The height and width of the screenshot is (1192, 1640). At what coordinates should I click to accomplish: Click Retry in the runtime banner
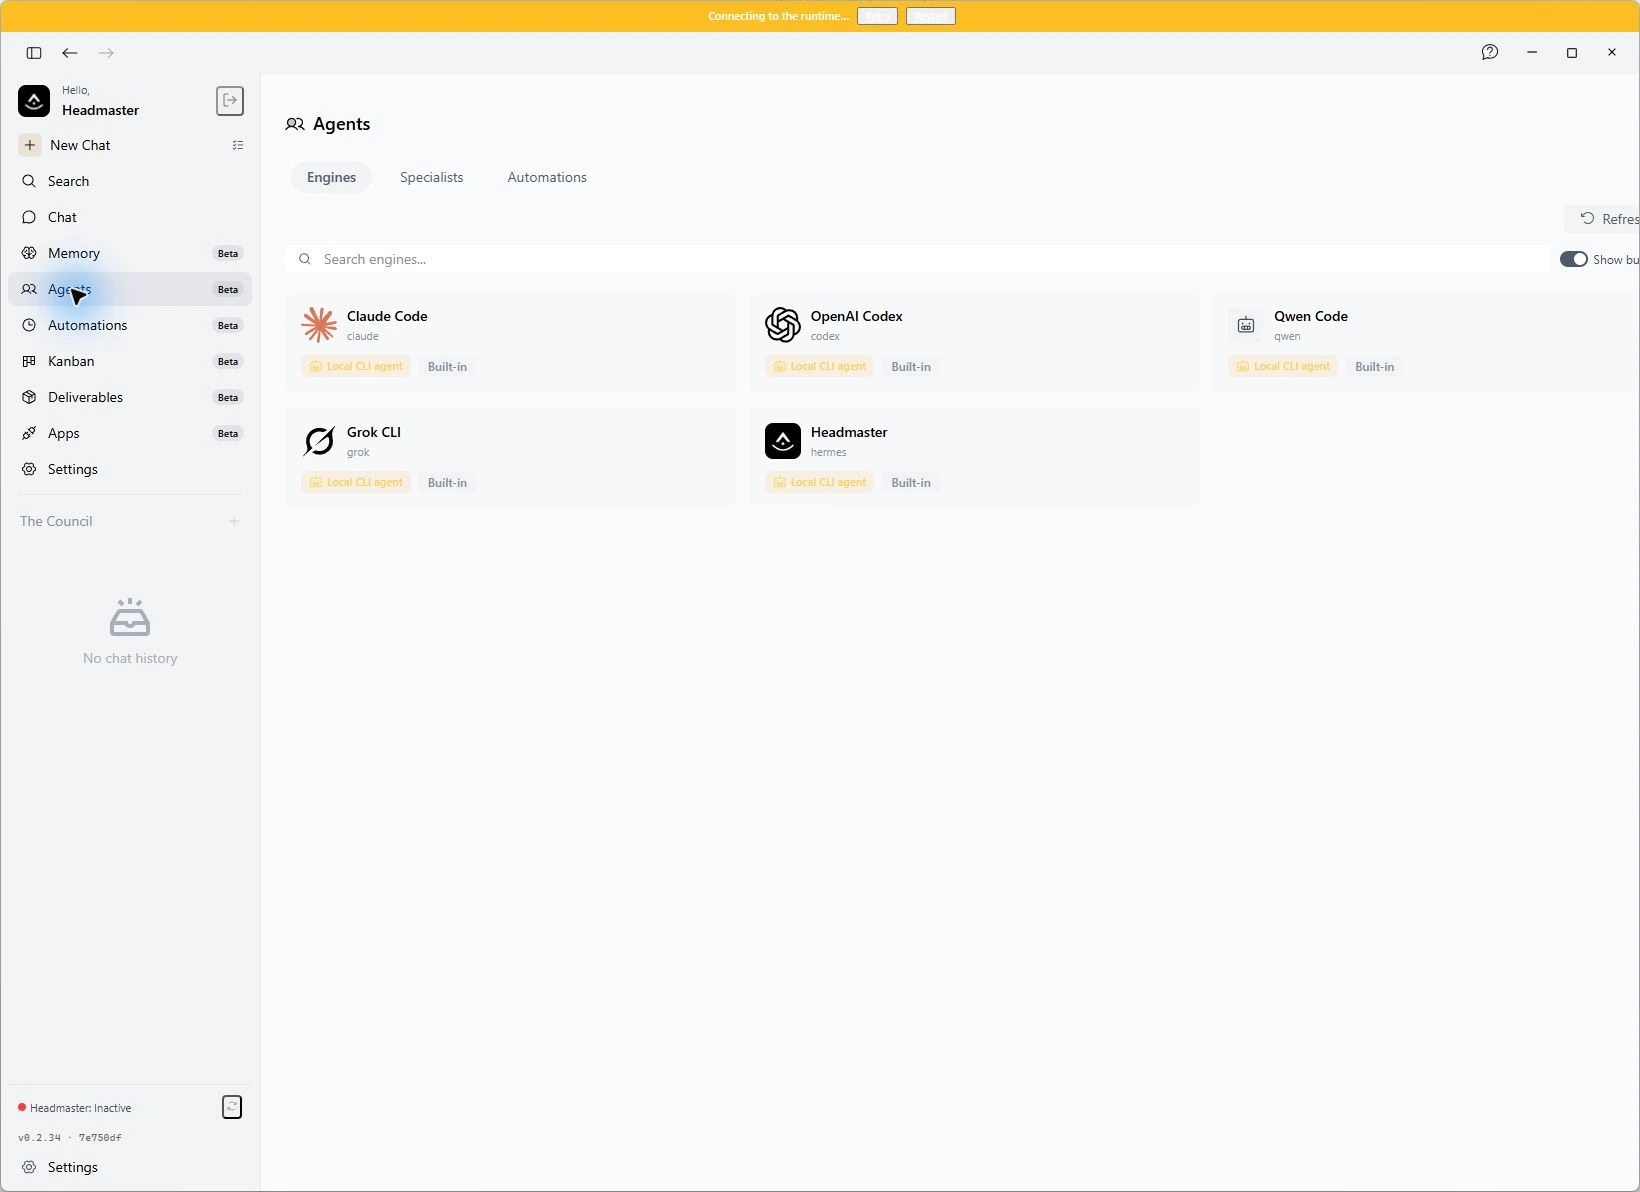pyautogui.click(x=877, y=16)
